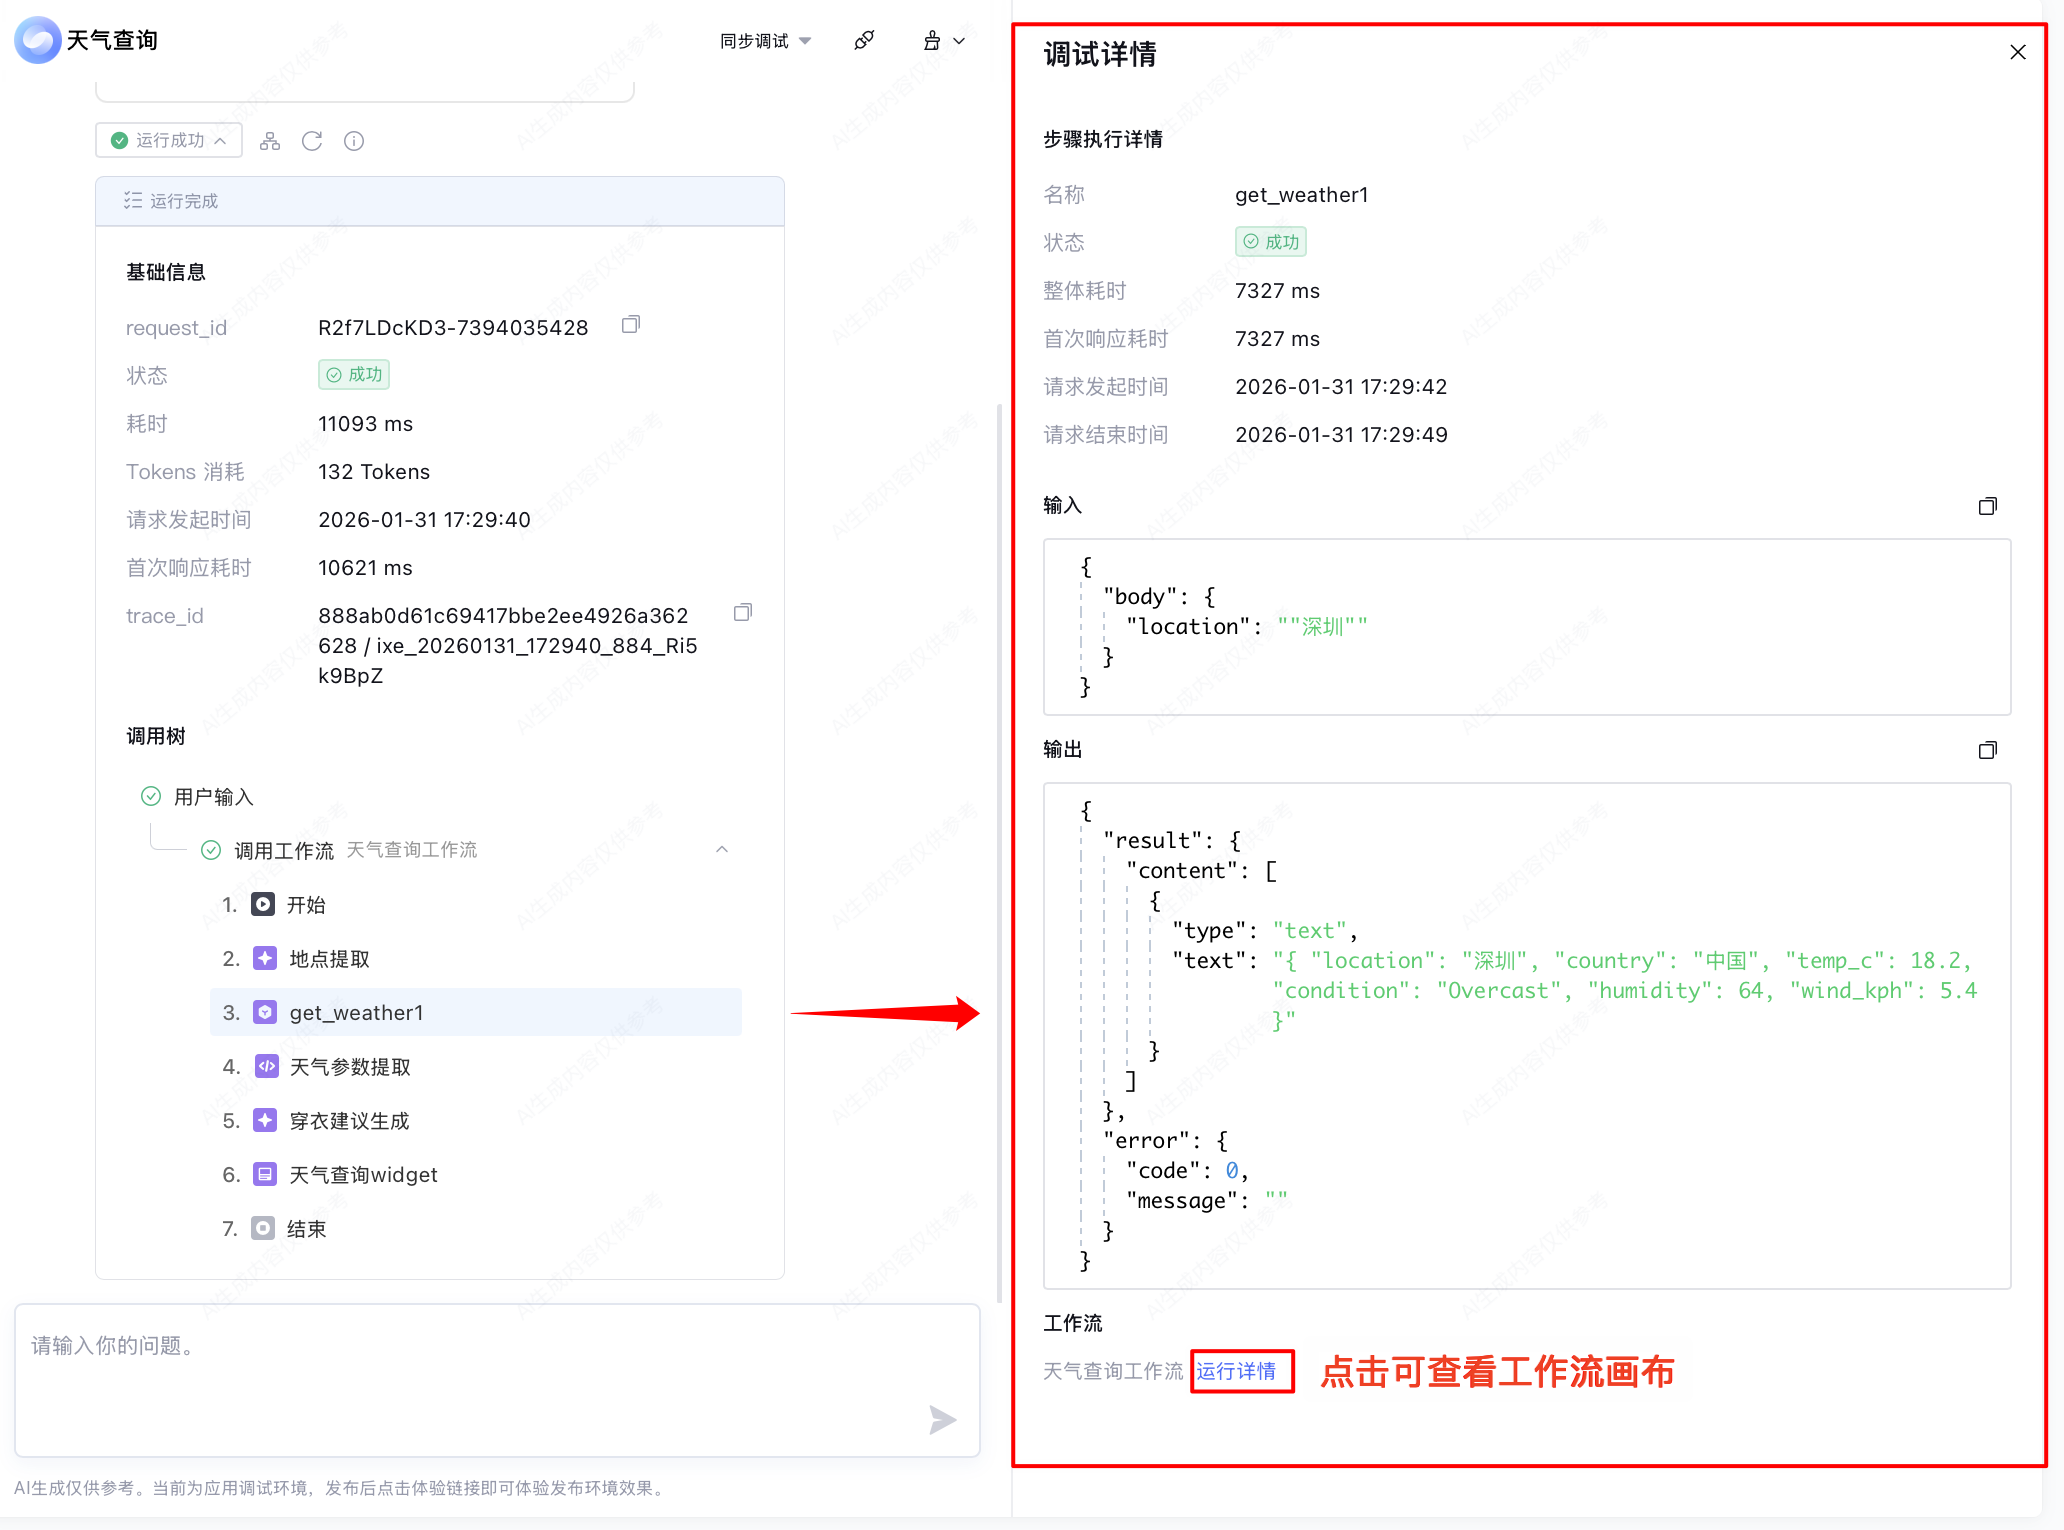Click the rocket icon in header
Image resolution: width=2064 pixels, height=1530 pixels.
[864, 41]
